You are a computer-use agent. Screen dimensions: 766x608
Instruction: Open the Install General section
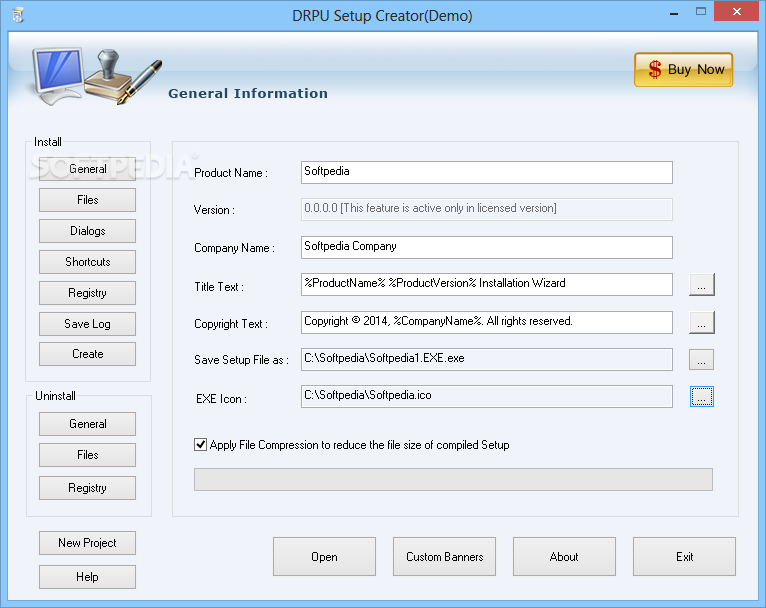tap(87, 169)
